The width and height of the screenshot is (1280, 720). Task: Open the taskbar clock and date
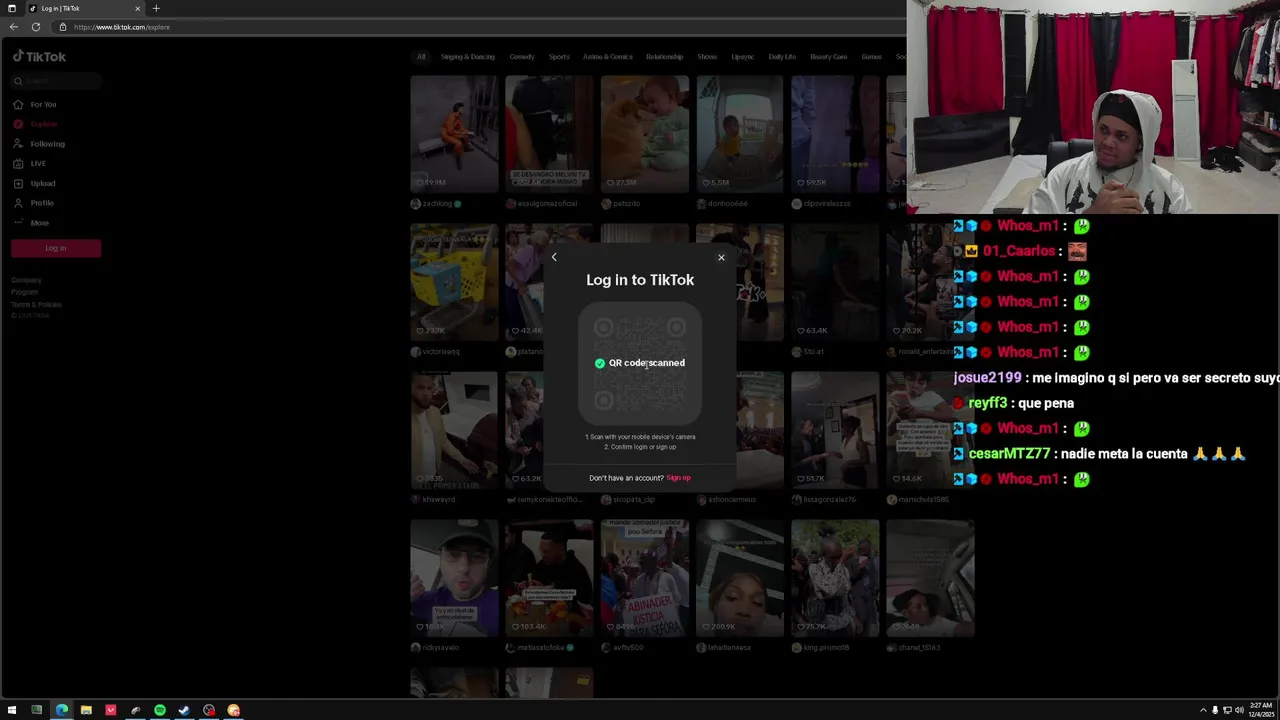pos(1259,710)
